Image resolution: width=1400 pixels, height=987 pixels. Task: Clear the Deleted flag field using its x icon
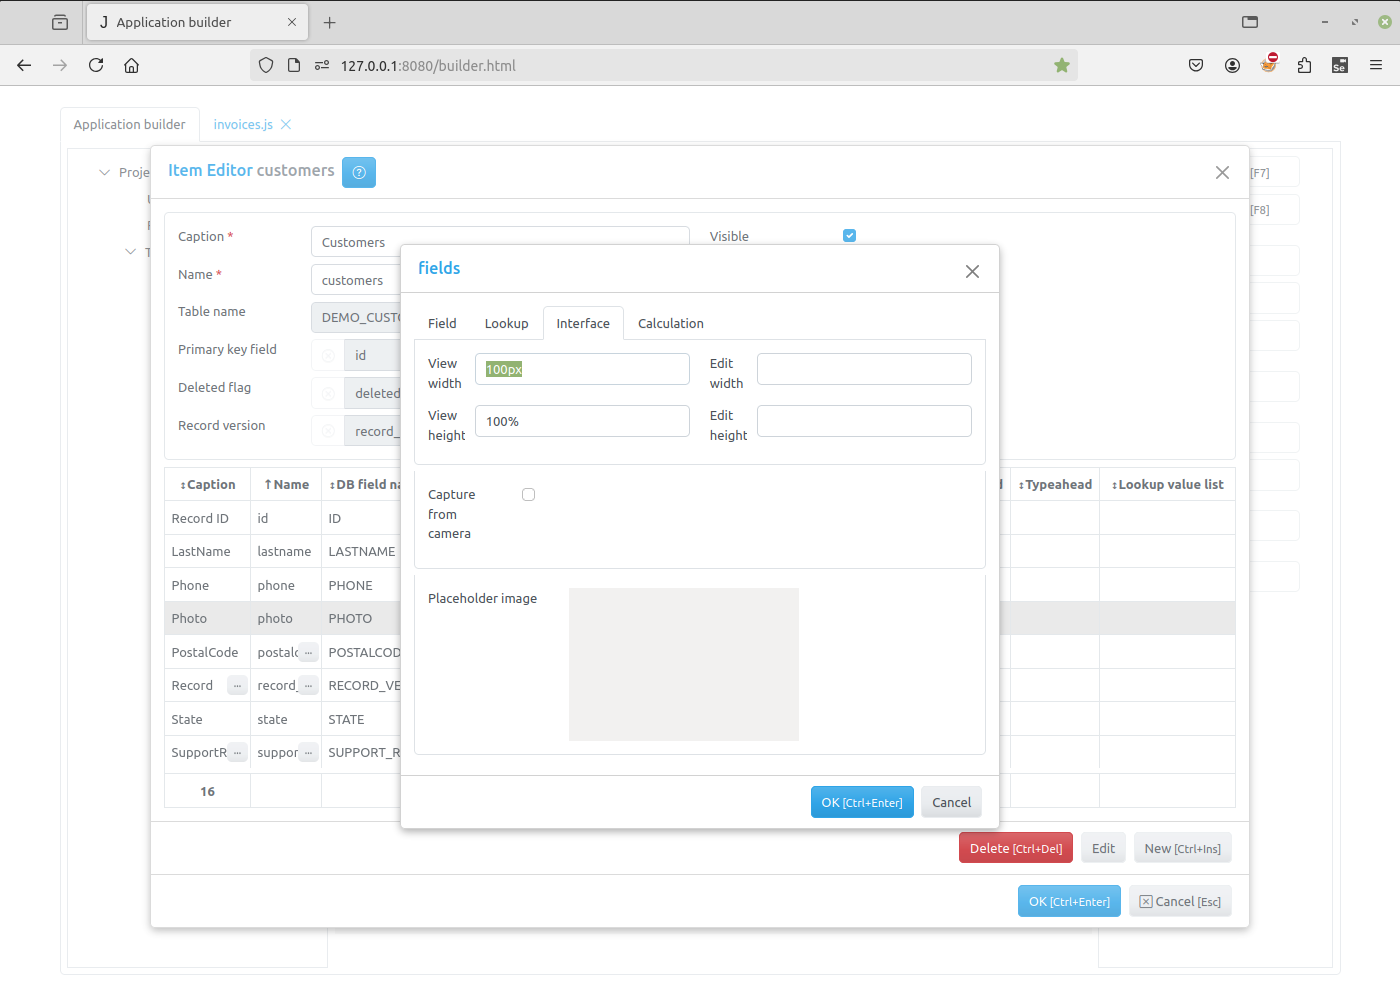(x=328, y=392)
